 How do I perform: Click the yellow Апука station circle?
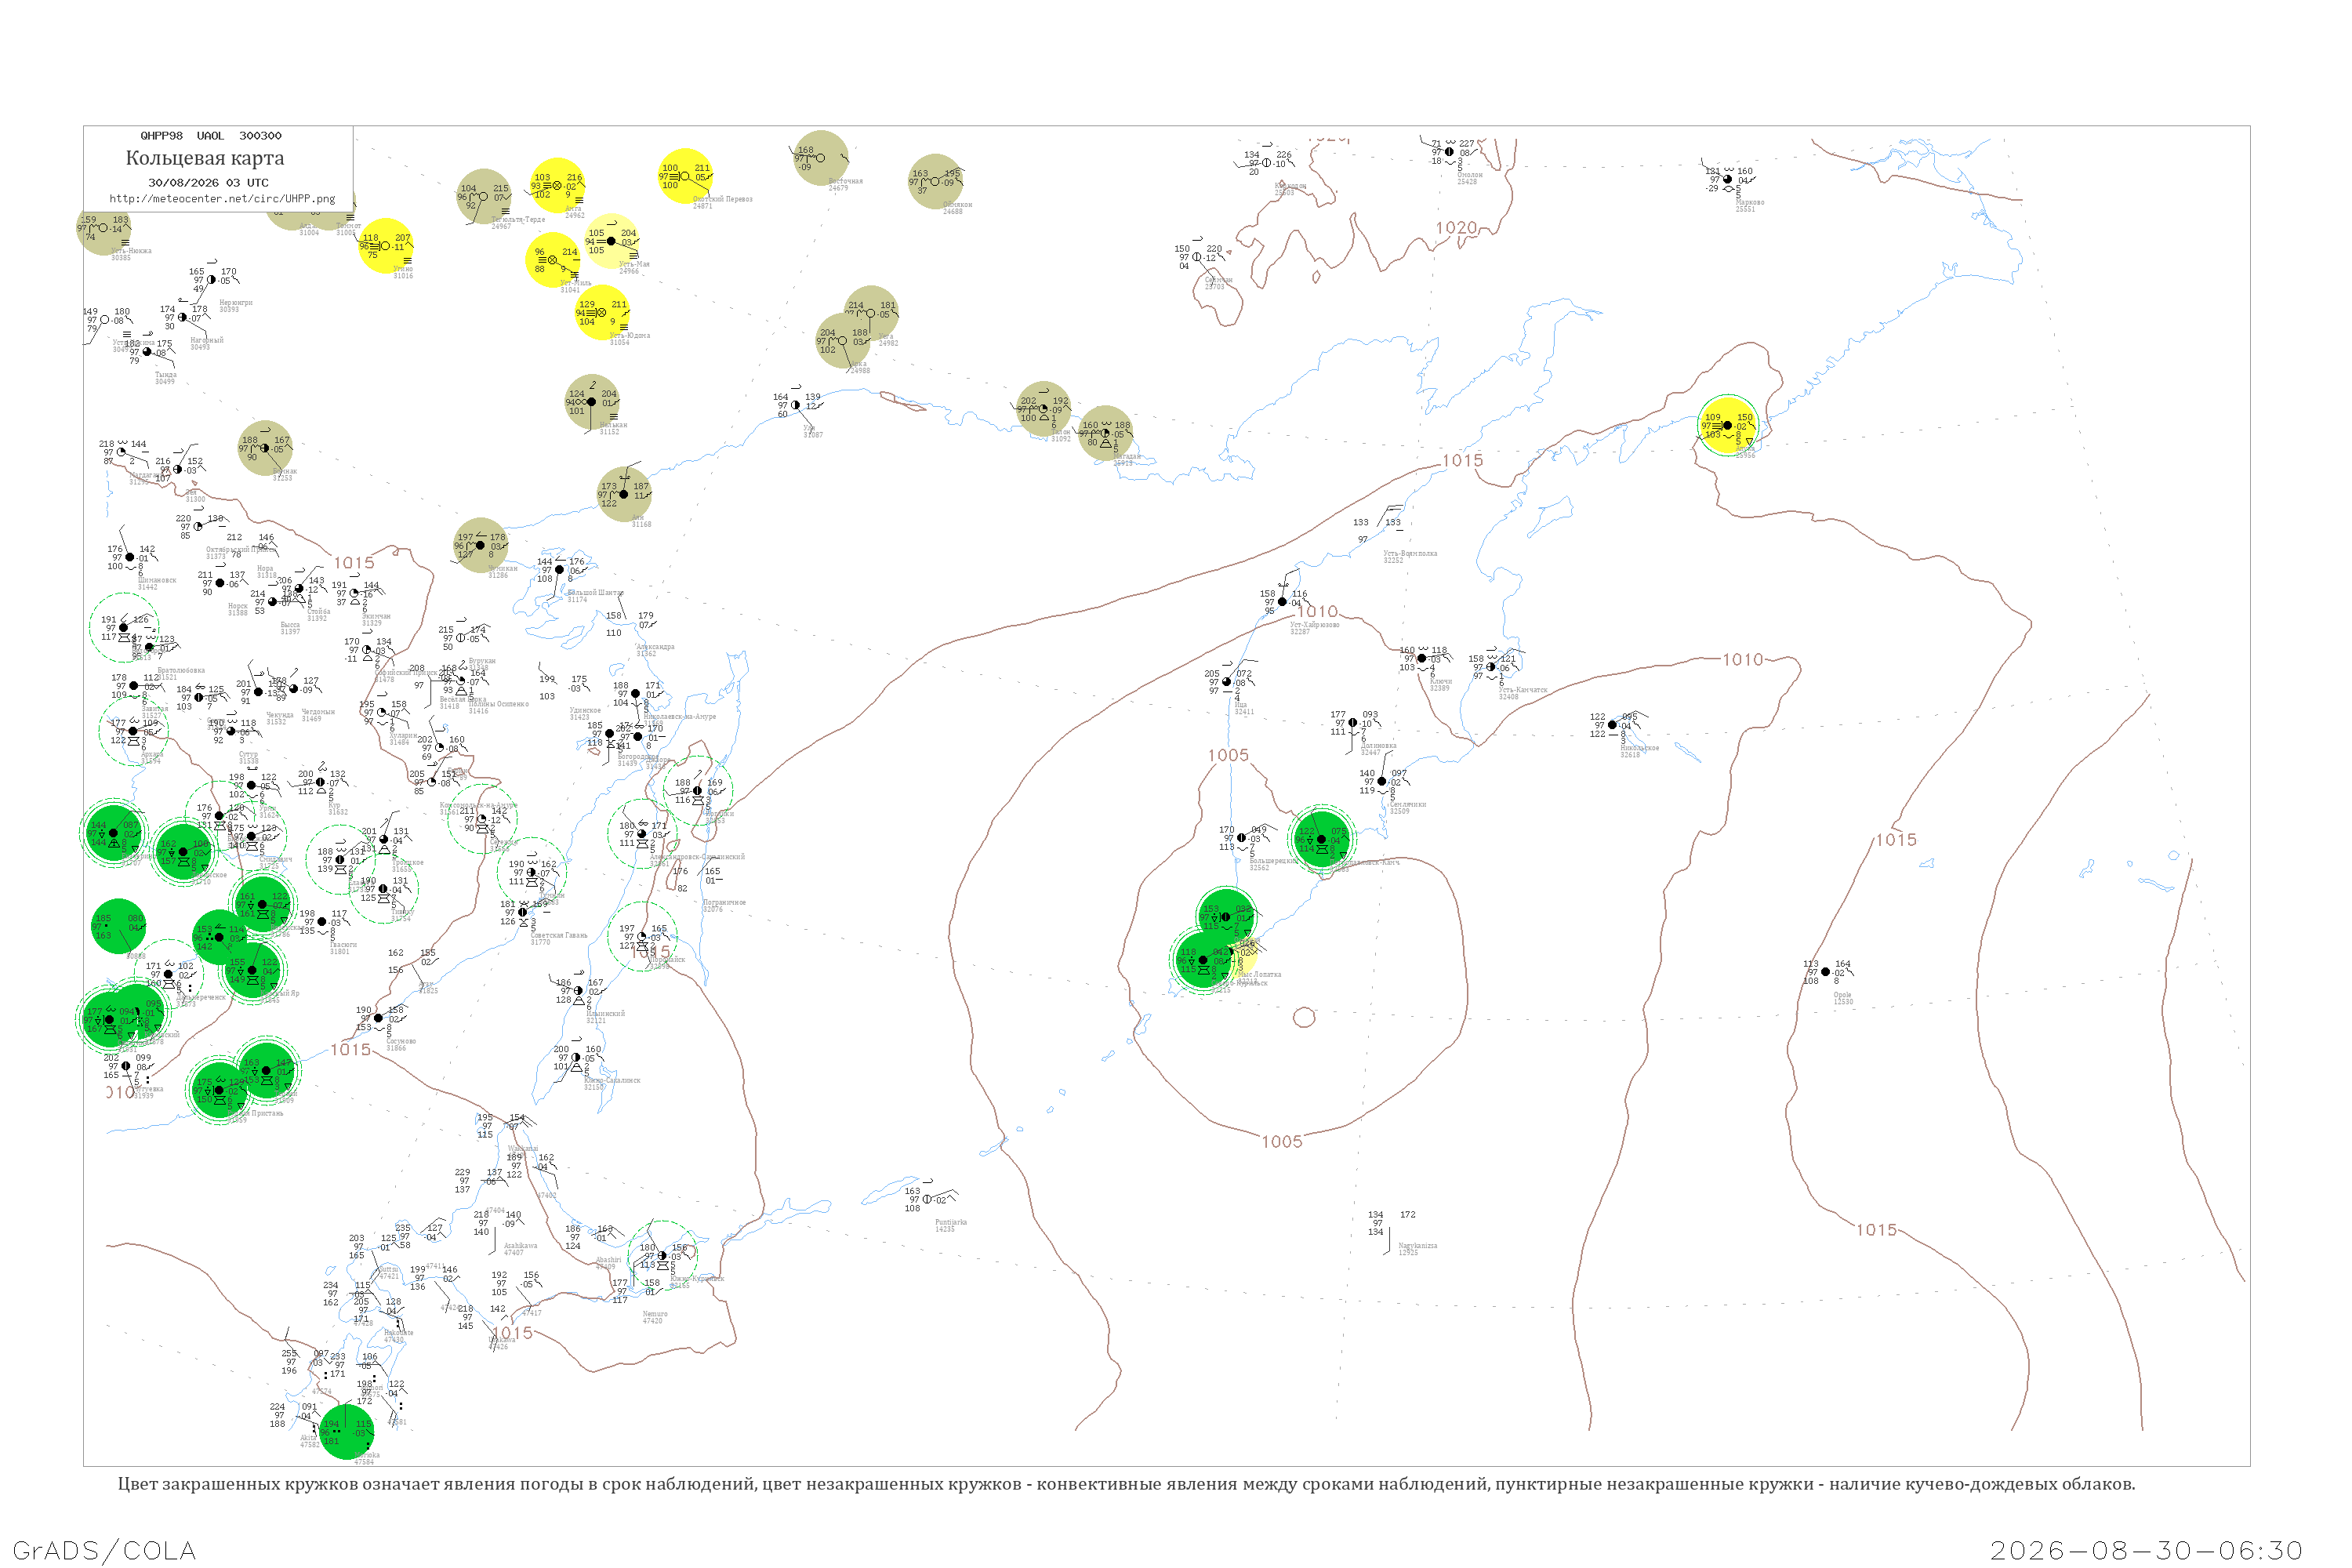(1728, 425)
